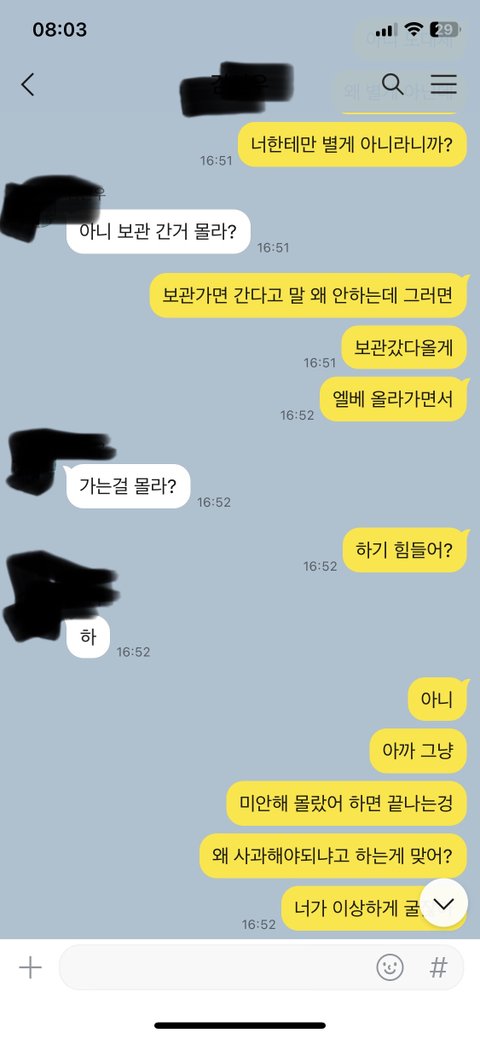Image resolution: width=480 pixels, height=1039 pixels.
Task: Tap the Wi-Fi status icon
Action: click(x=414, y=29)
